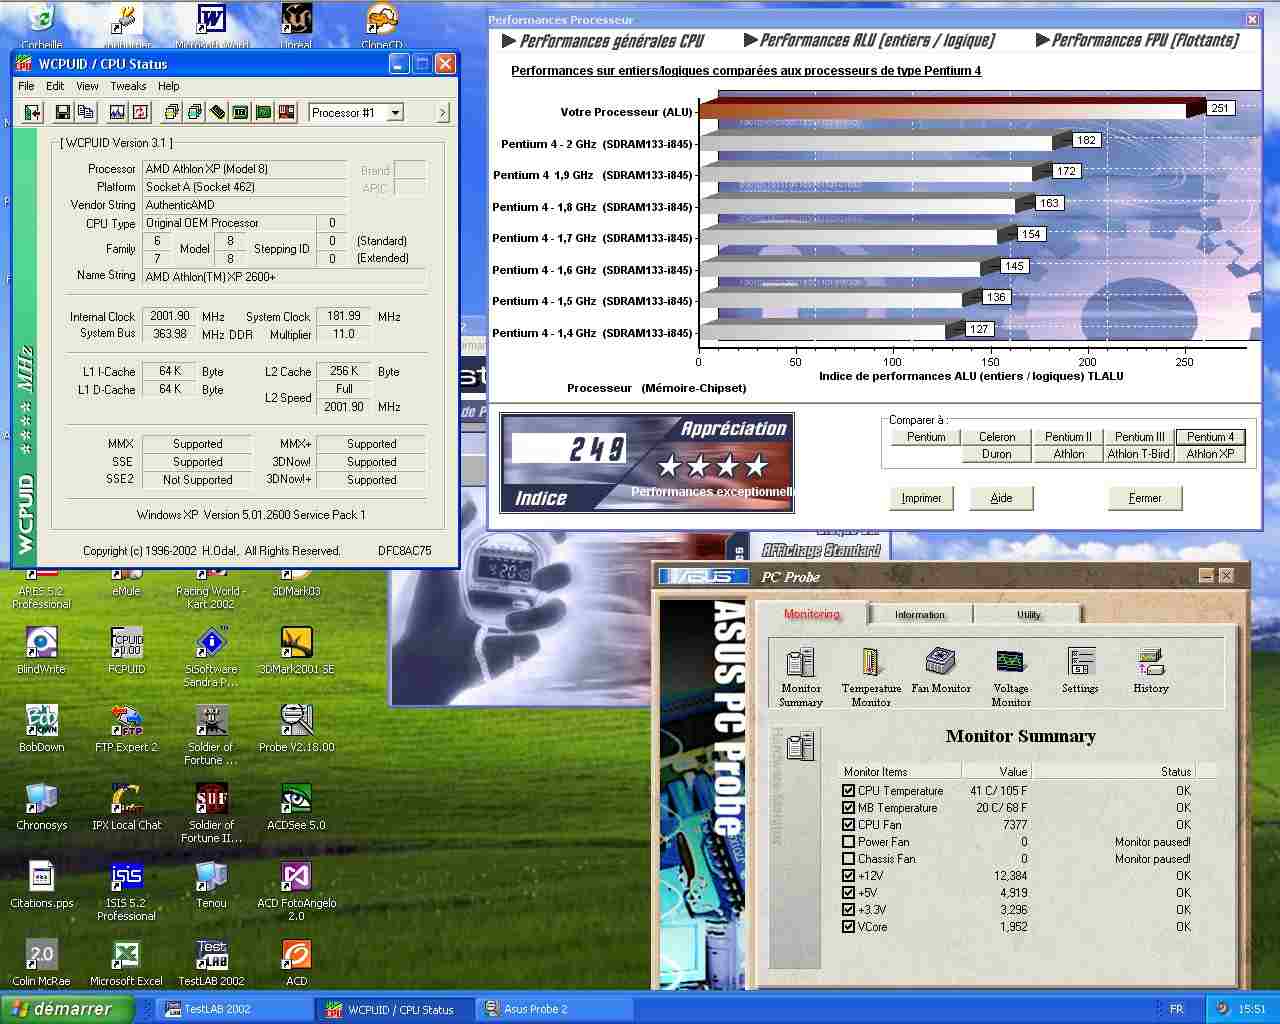Screen dimensions: 1280x1024
Task: Open the Temperature Monitor in PC Probe
Action: point(870,676)
